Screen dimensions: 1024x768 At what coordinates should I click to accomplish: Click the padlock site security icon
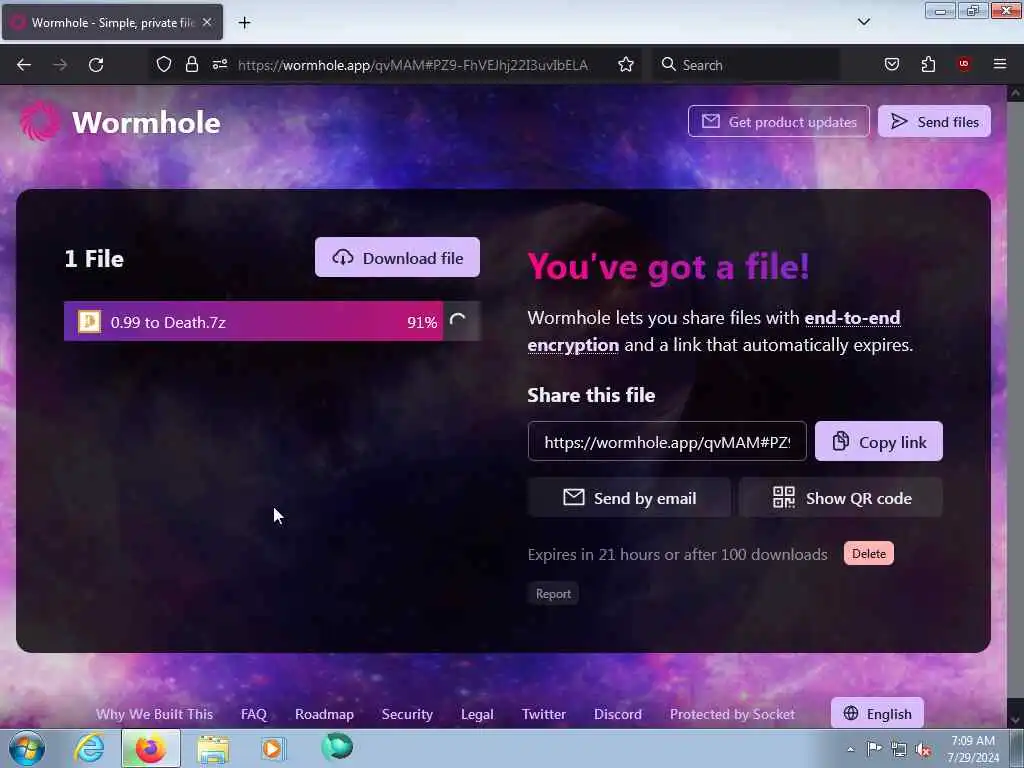click(x=191, y=65)
